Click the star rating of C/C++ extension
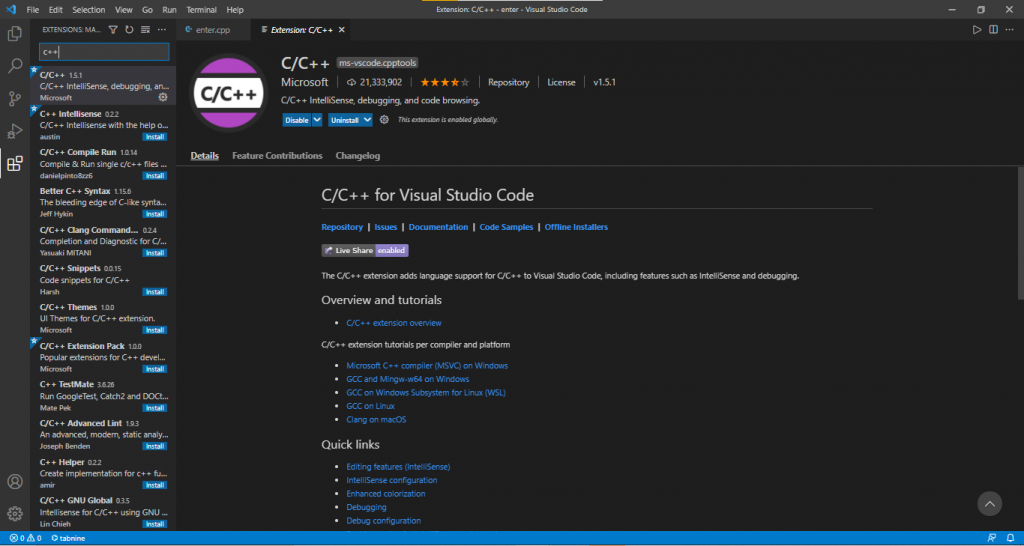The width and height of the screenshot is (1024, 546). coord(445,82)
